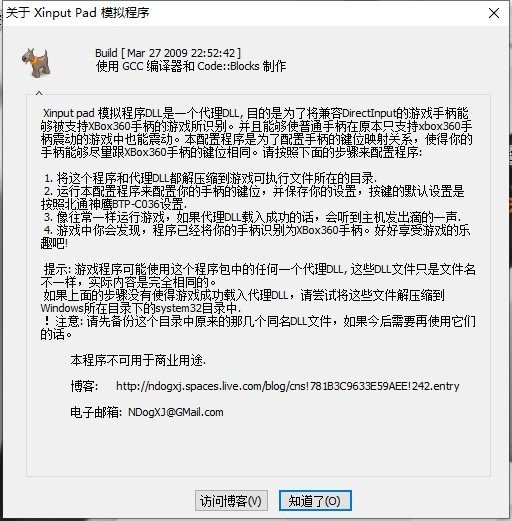Click the GCC 编译器和 Code::Blocks credit line
The image size is (512, 521).
coord(191,66)
